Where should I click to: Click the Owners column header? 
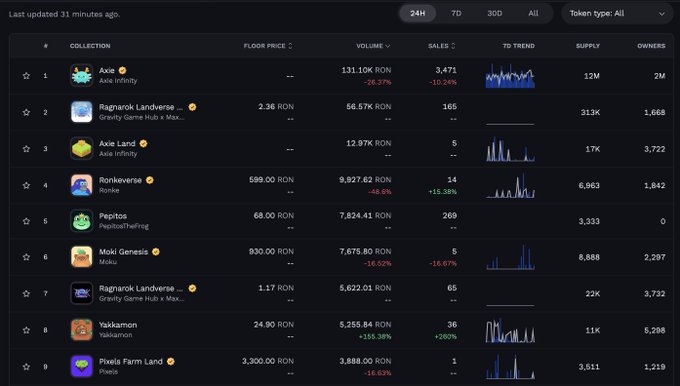[x=651, y=46]
